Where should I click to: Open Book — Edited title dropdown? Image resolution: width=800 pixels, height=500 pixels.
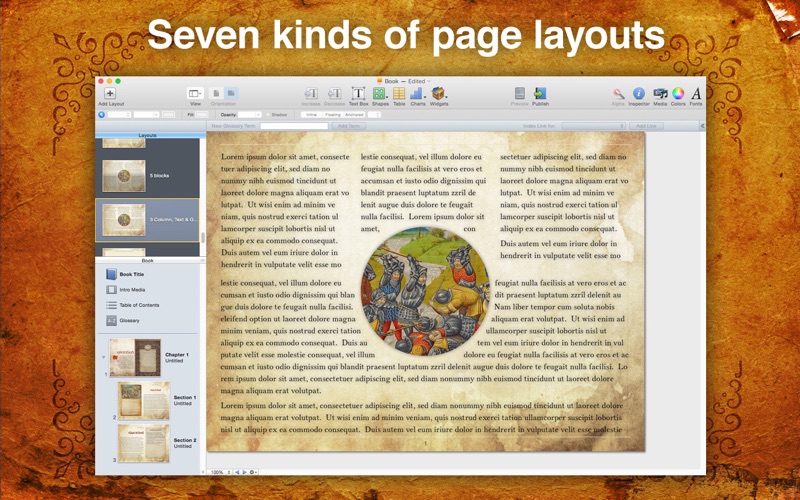pos(429,81)
